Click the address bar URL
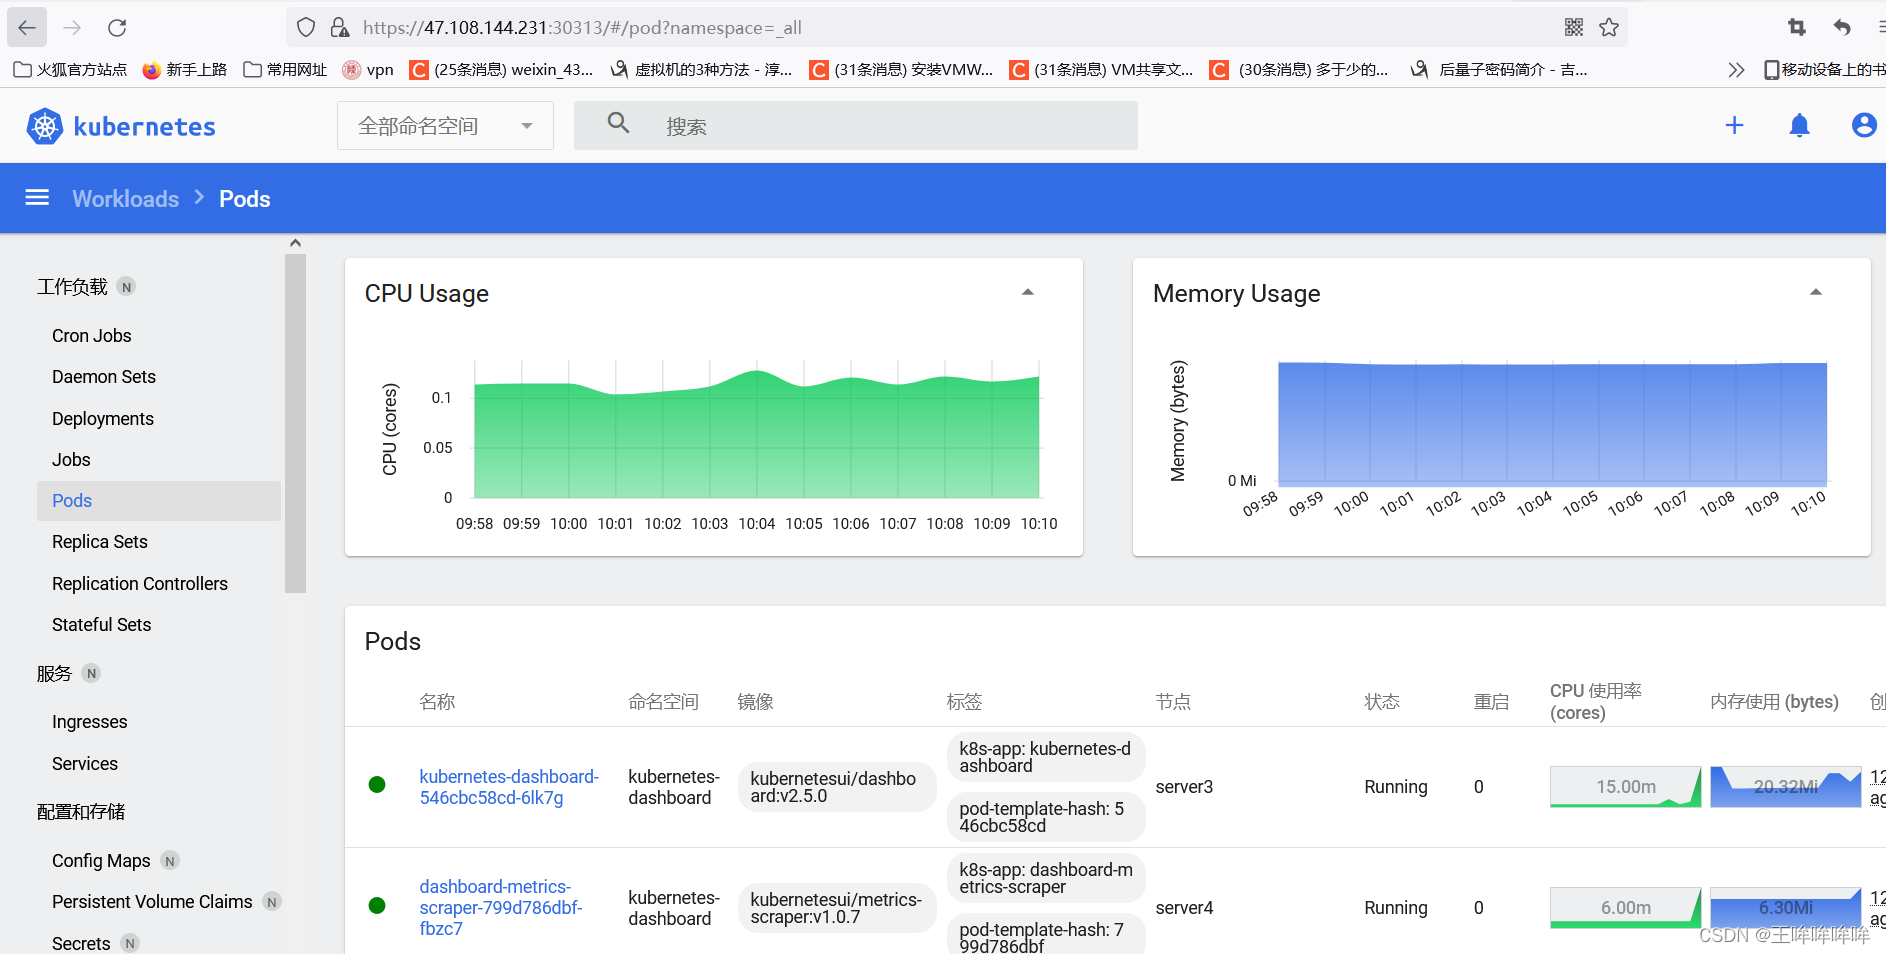 tap(582, 27)
